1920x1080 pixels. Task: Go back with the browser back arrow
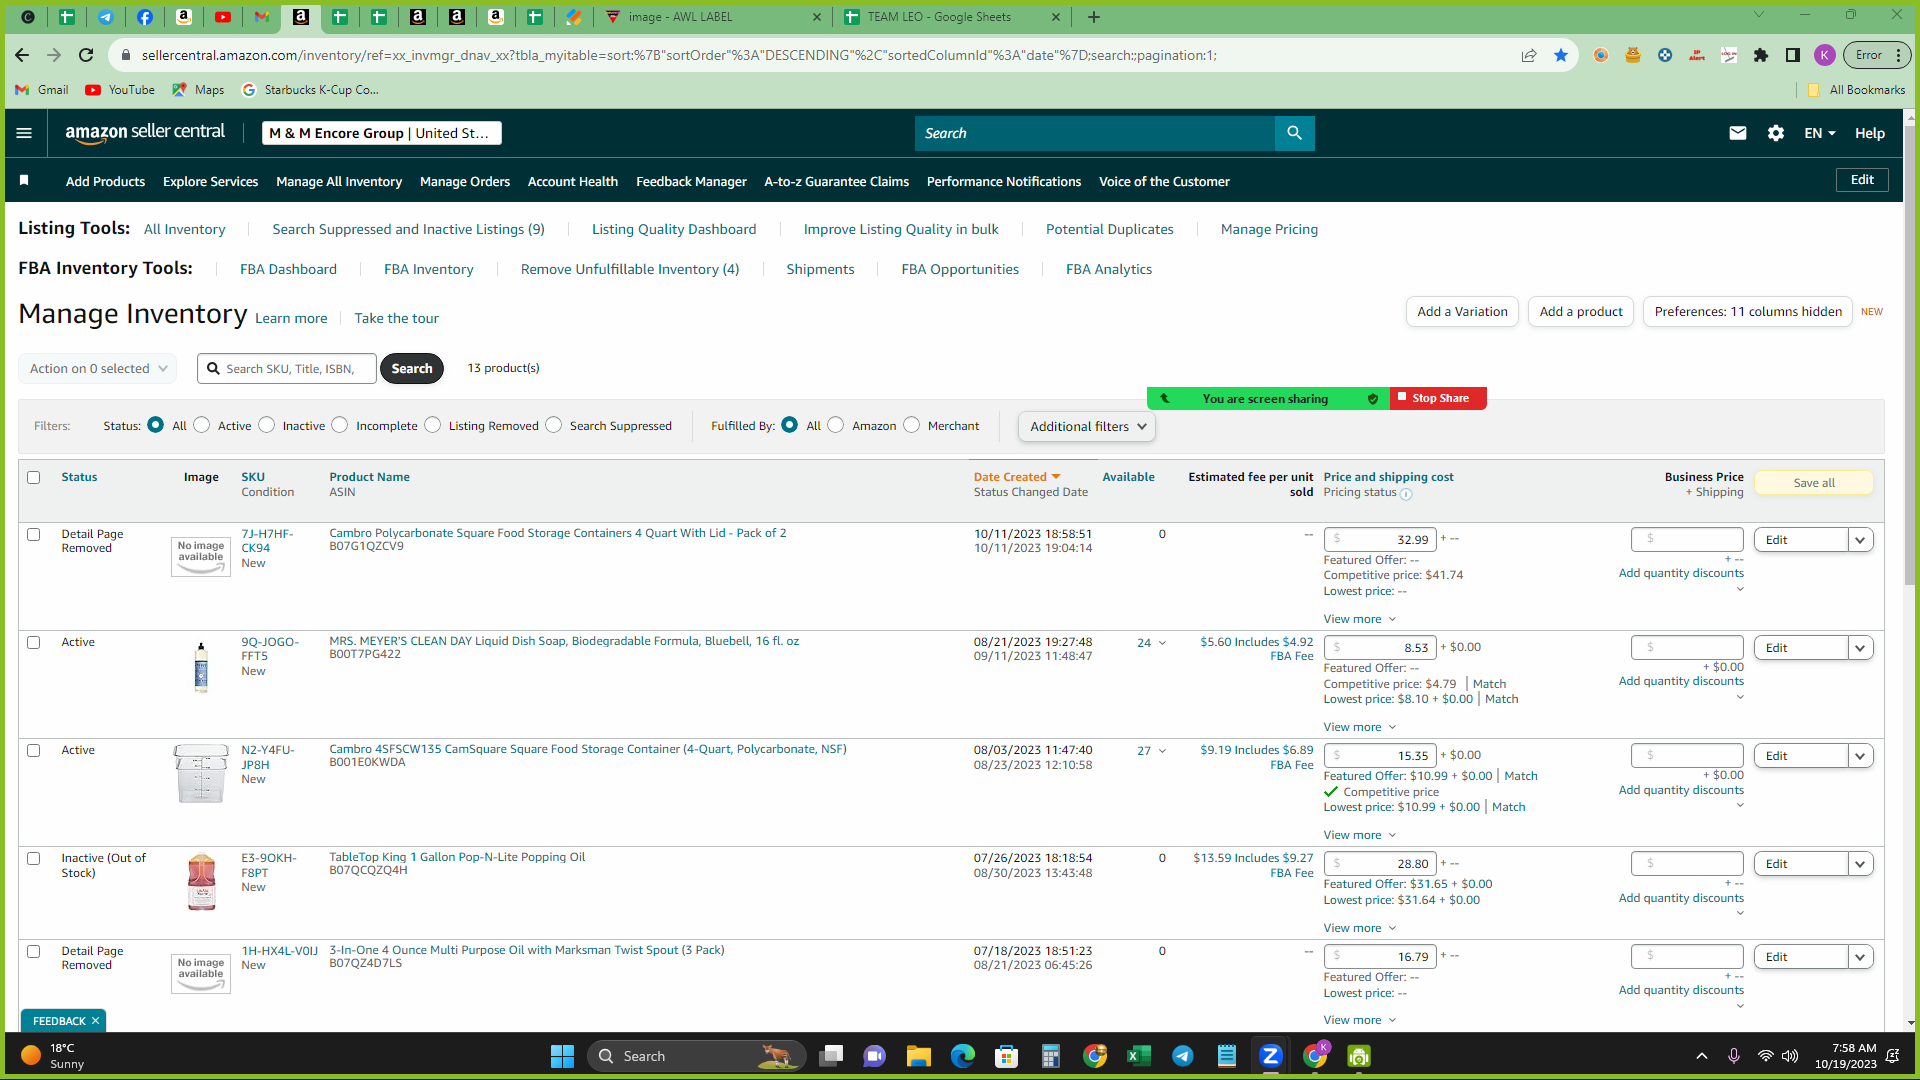pyautogui.click(x=22, y=55)
